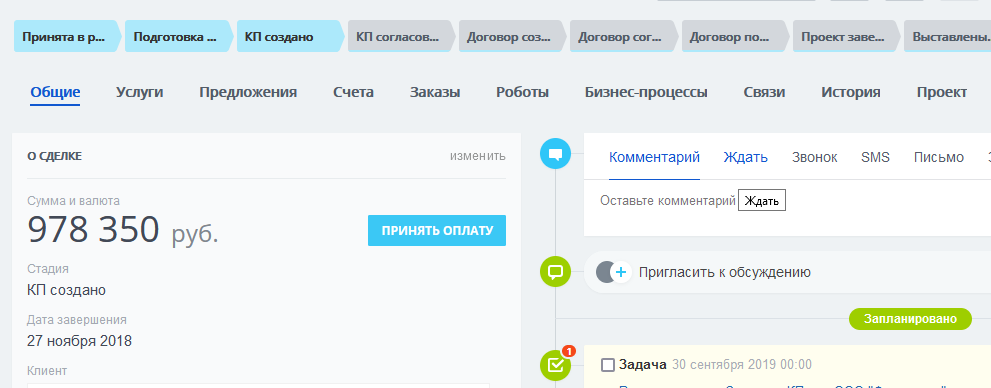Move deal to Проект заве... stage
The height and width of the screenshot is (388, 991).
coord(847,37)
